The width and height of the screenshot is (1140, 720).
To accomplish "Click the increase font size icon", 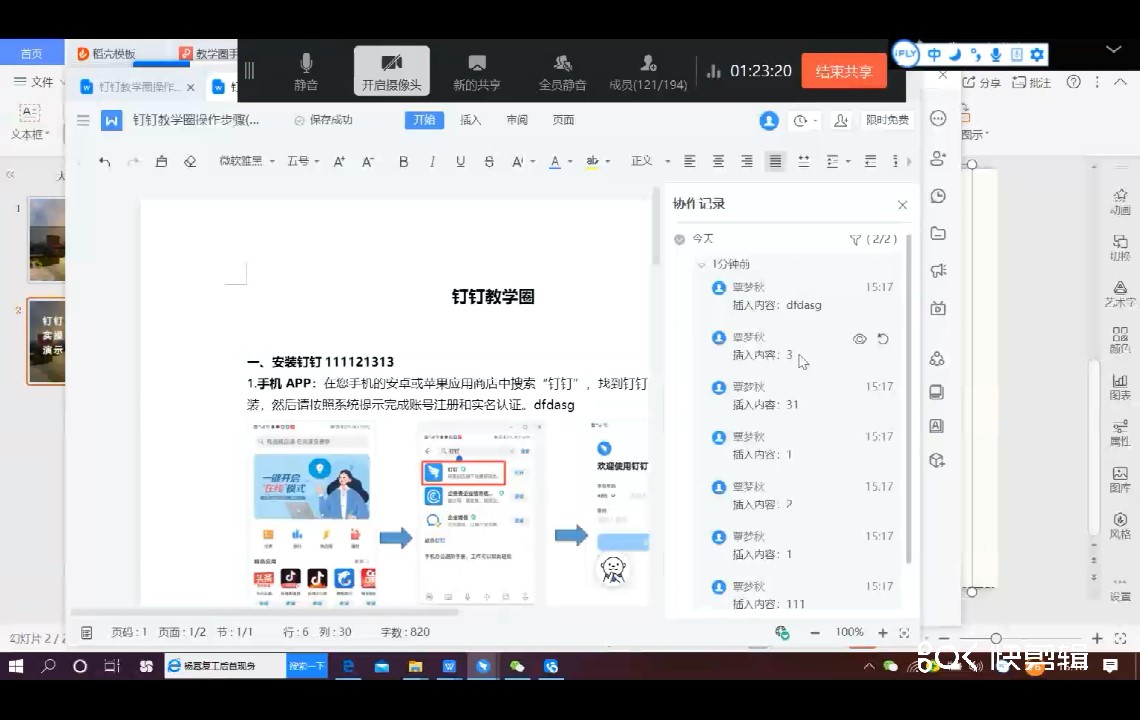I will point(339,162).
